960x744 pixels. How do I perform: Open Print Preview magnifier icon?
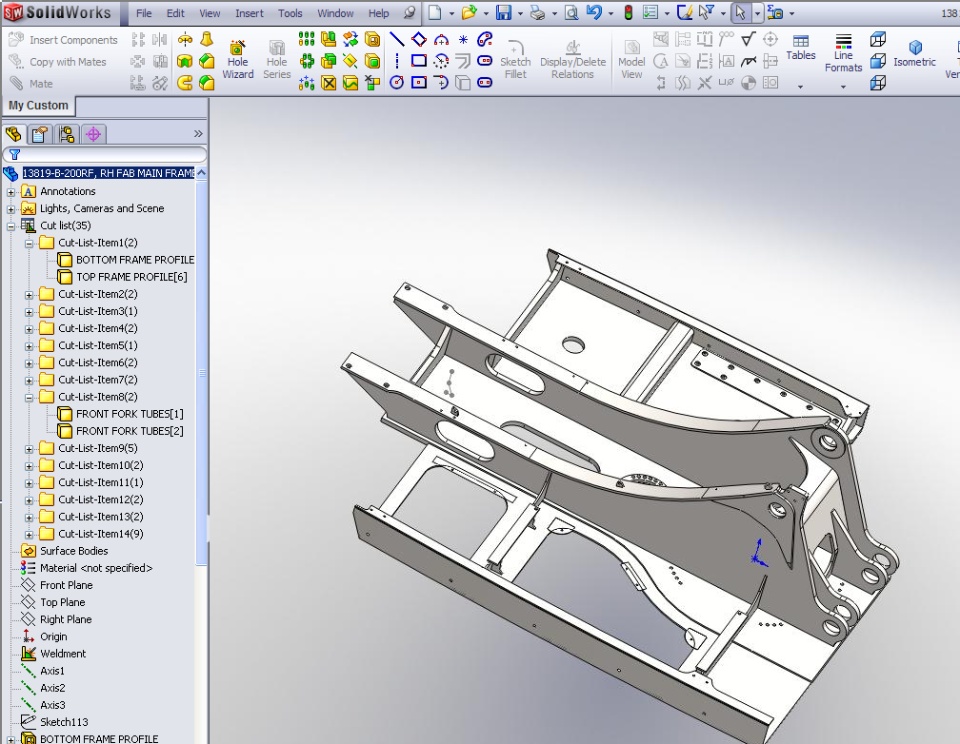[x=571, y=12]
